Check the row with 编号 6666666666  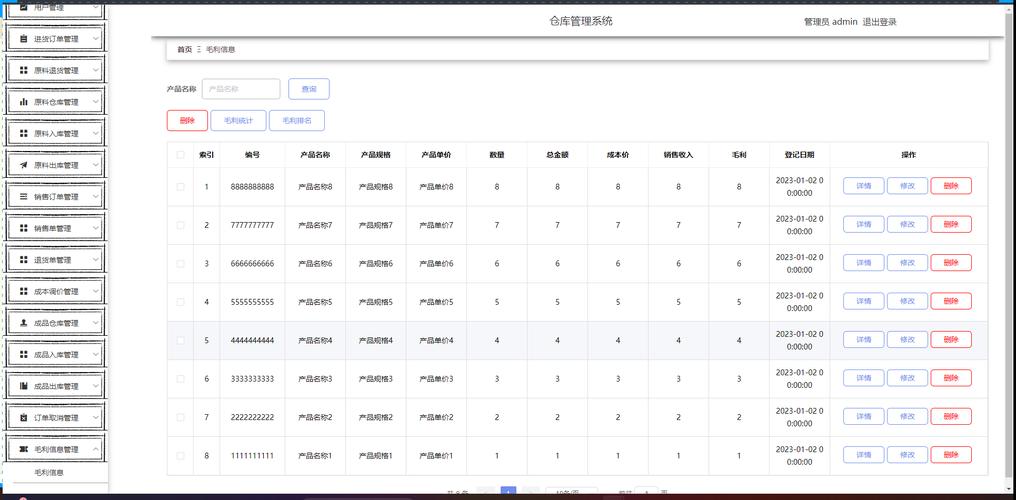pyautogui.click(x=180, y=264)
